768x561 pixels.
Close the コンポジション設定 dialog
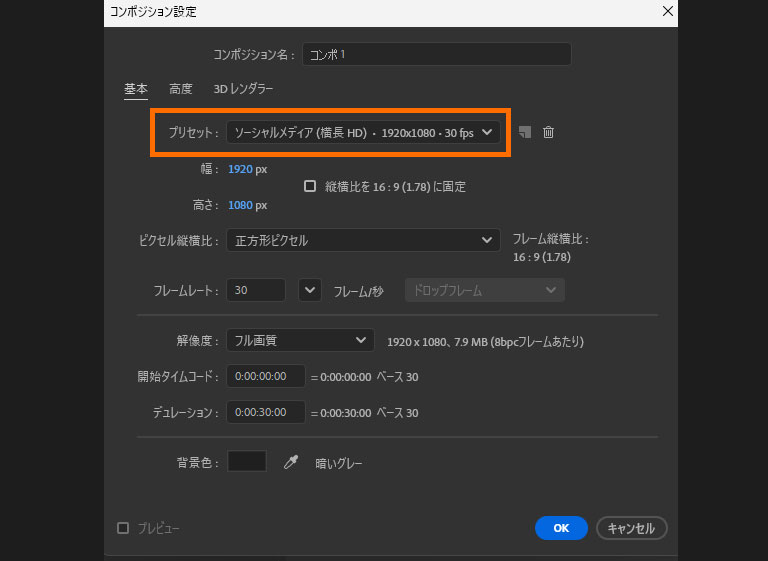pyautogui.click(x=668, y=11)
